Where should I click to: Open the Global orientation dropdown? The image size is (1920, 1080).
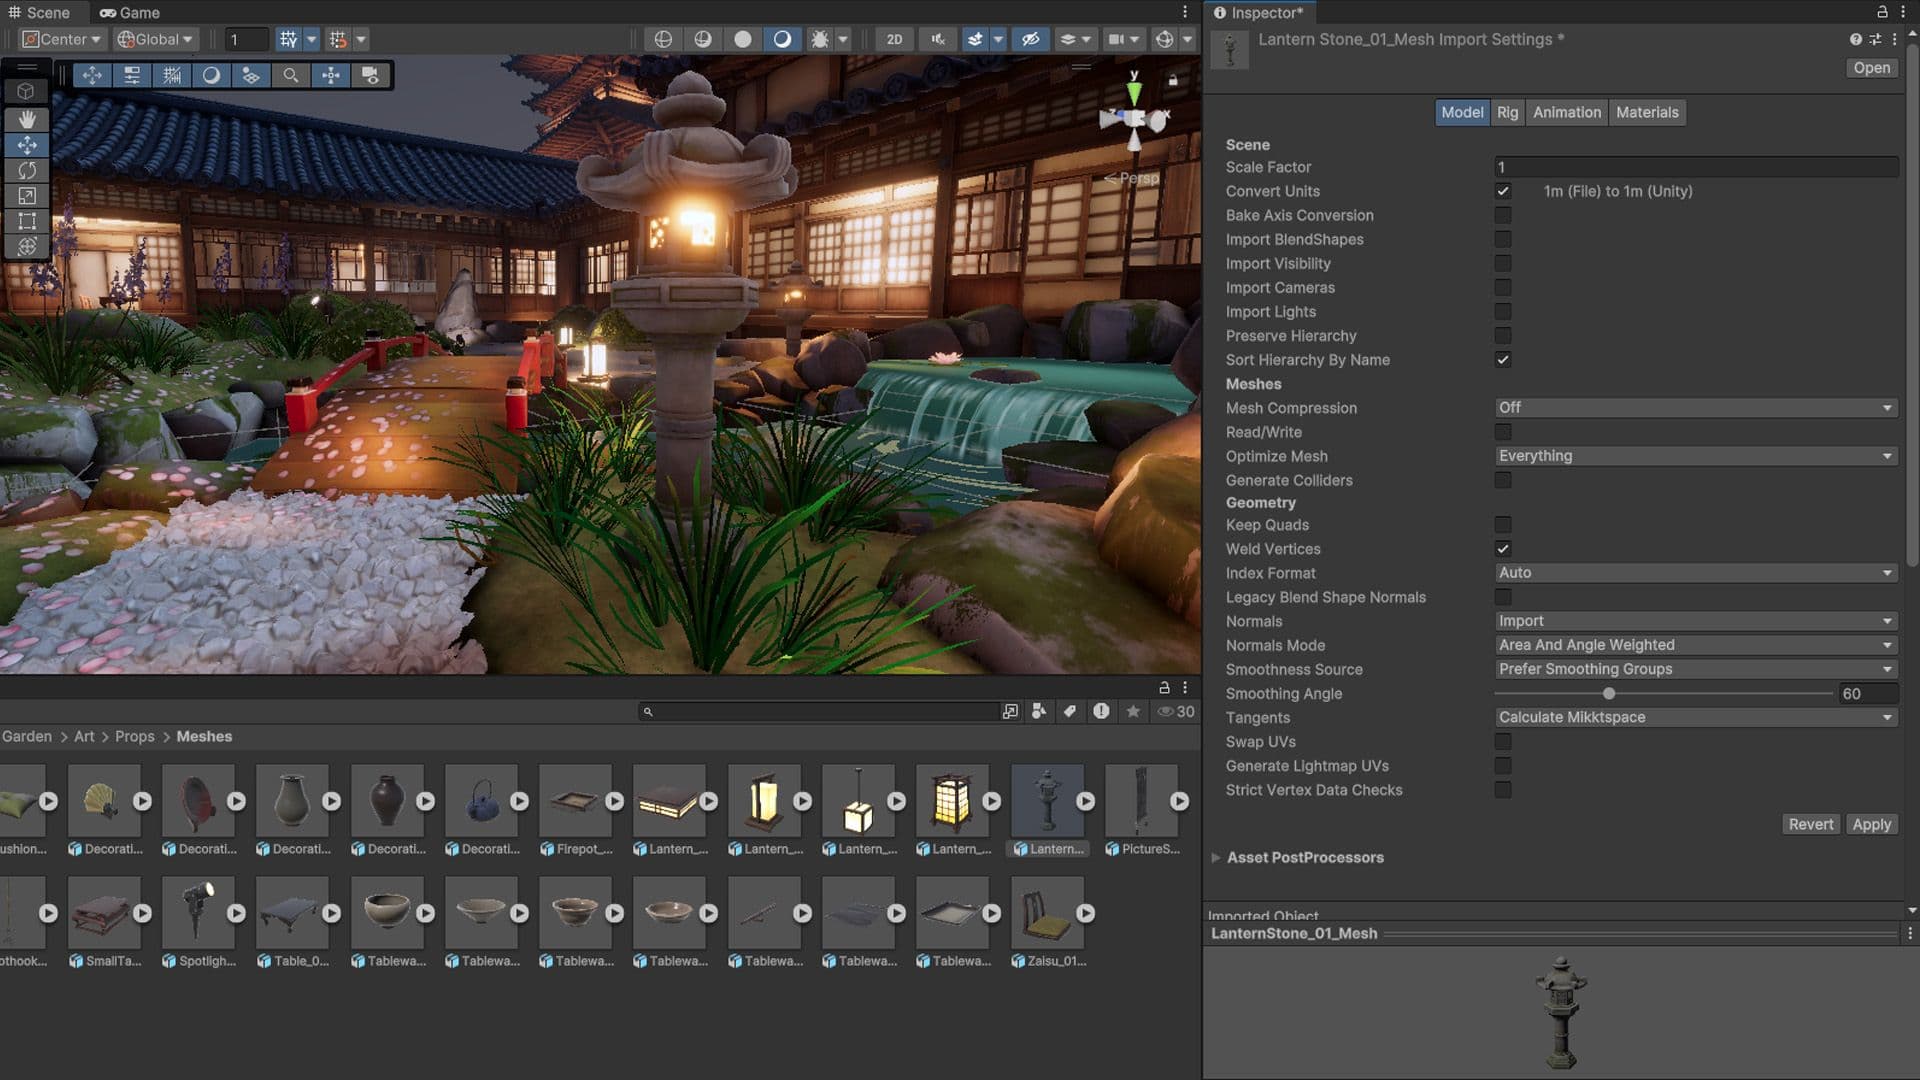click(x=155, y=39)
